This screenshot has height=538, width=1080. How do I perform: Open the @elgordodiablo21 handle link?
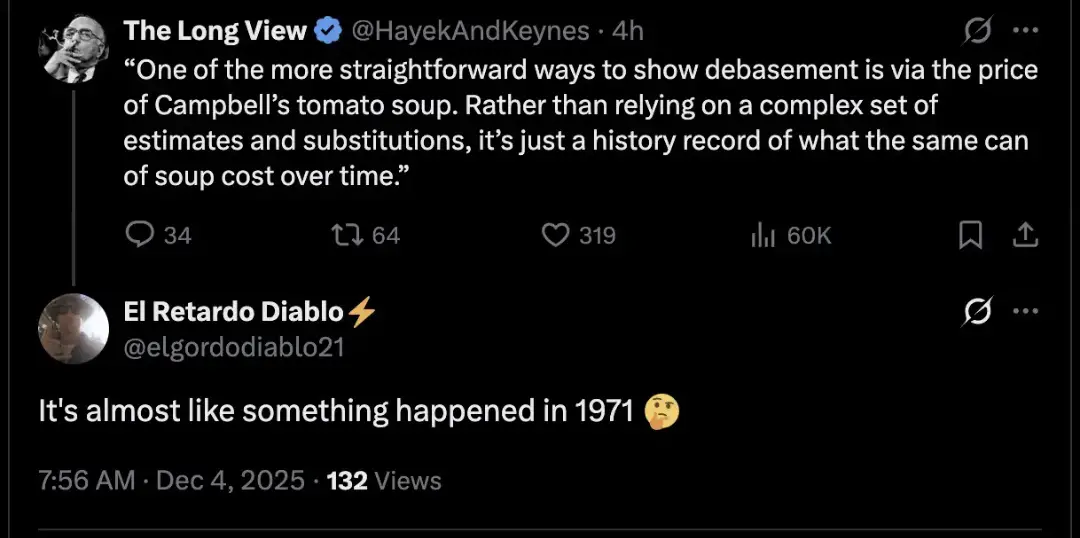click(234, 345)
